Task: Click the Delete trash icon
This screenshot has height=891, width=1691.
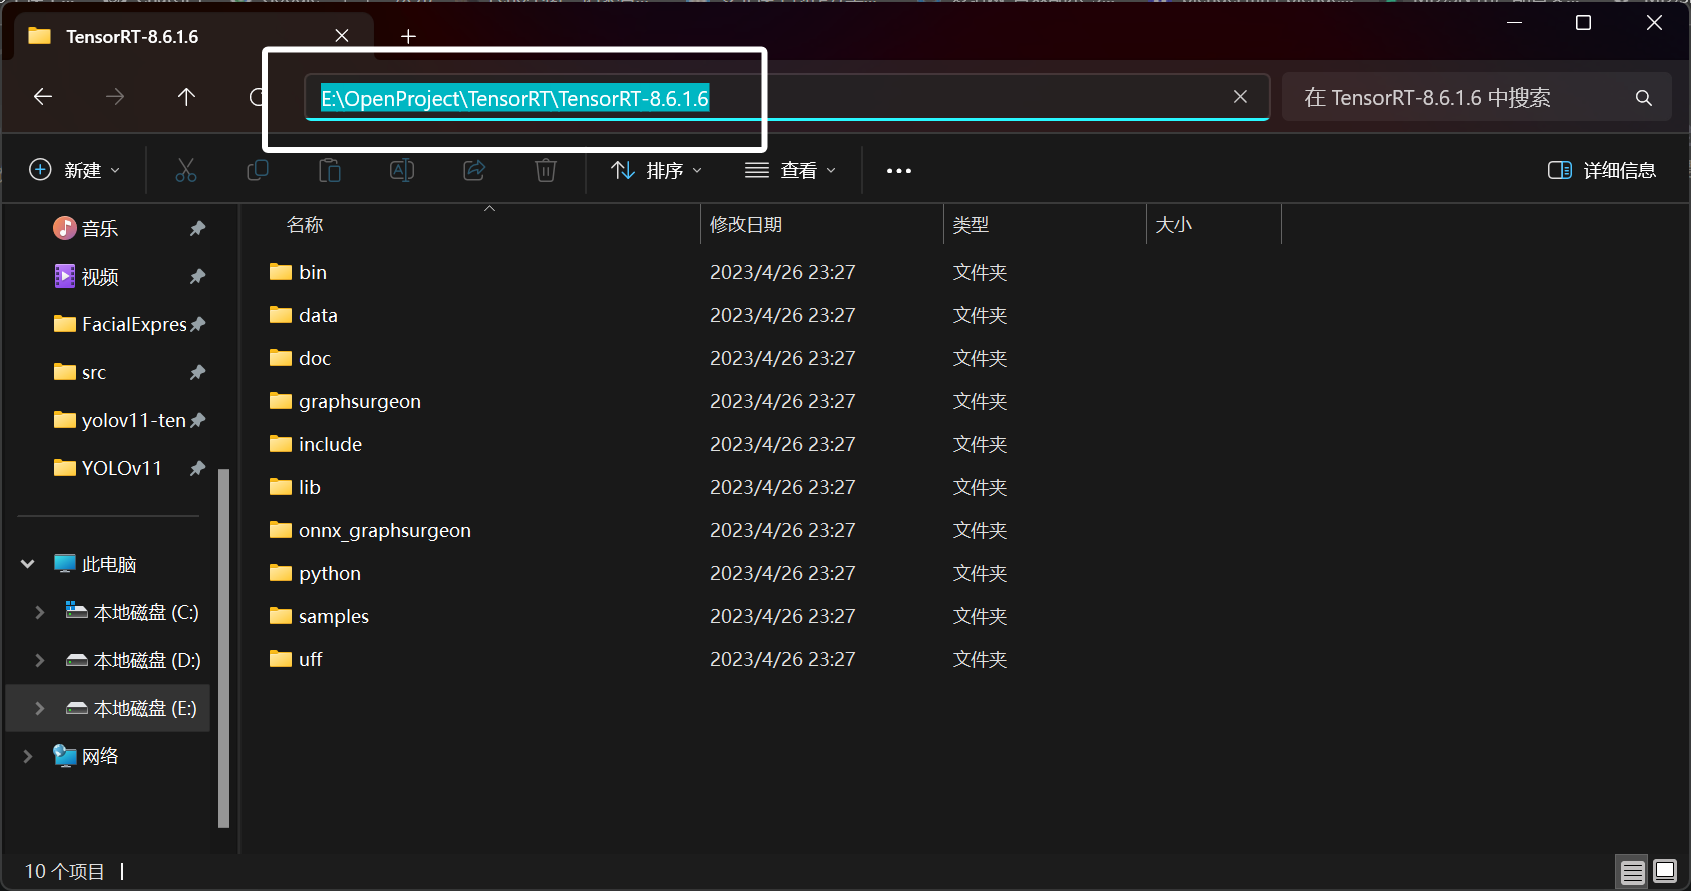Action: pos(546,171)
